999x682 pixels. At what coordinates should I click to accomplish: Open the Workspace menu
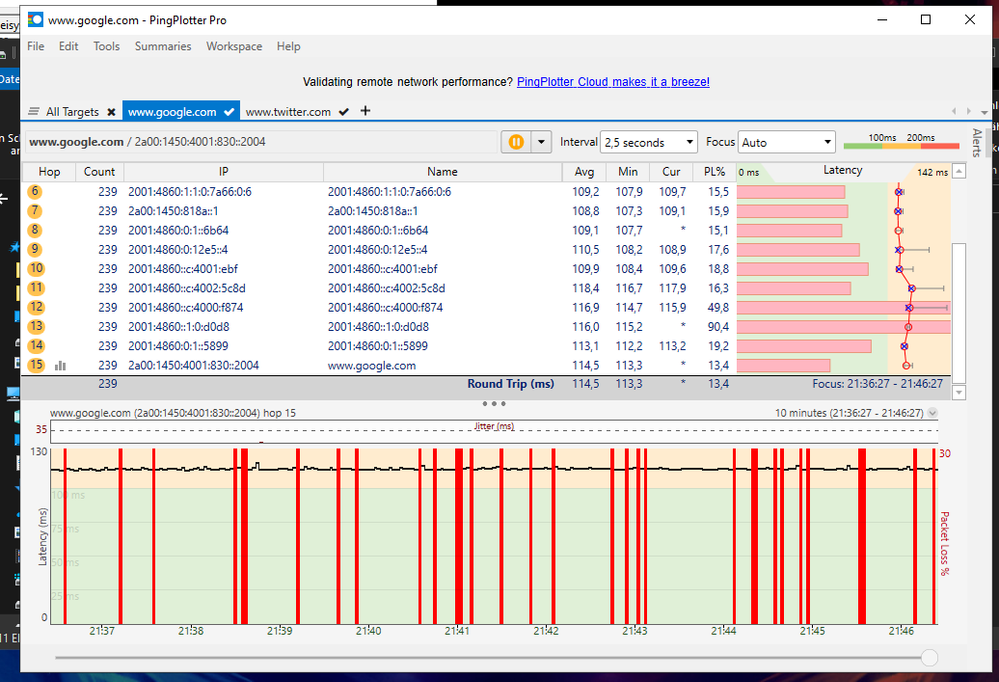pos(234,46)
